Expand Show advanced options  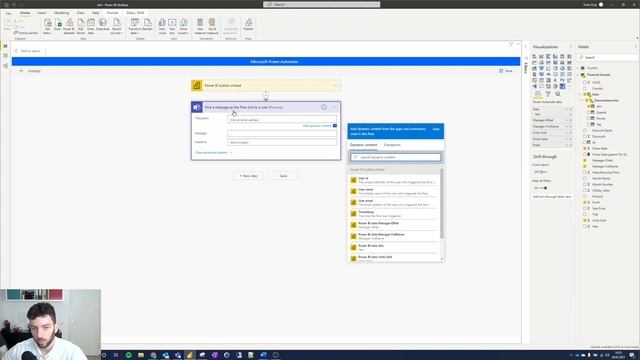[213, 152]
